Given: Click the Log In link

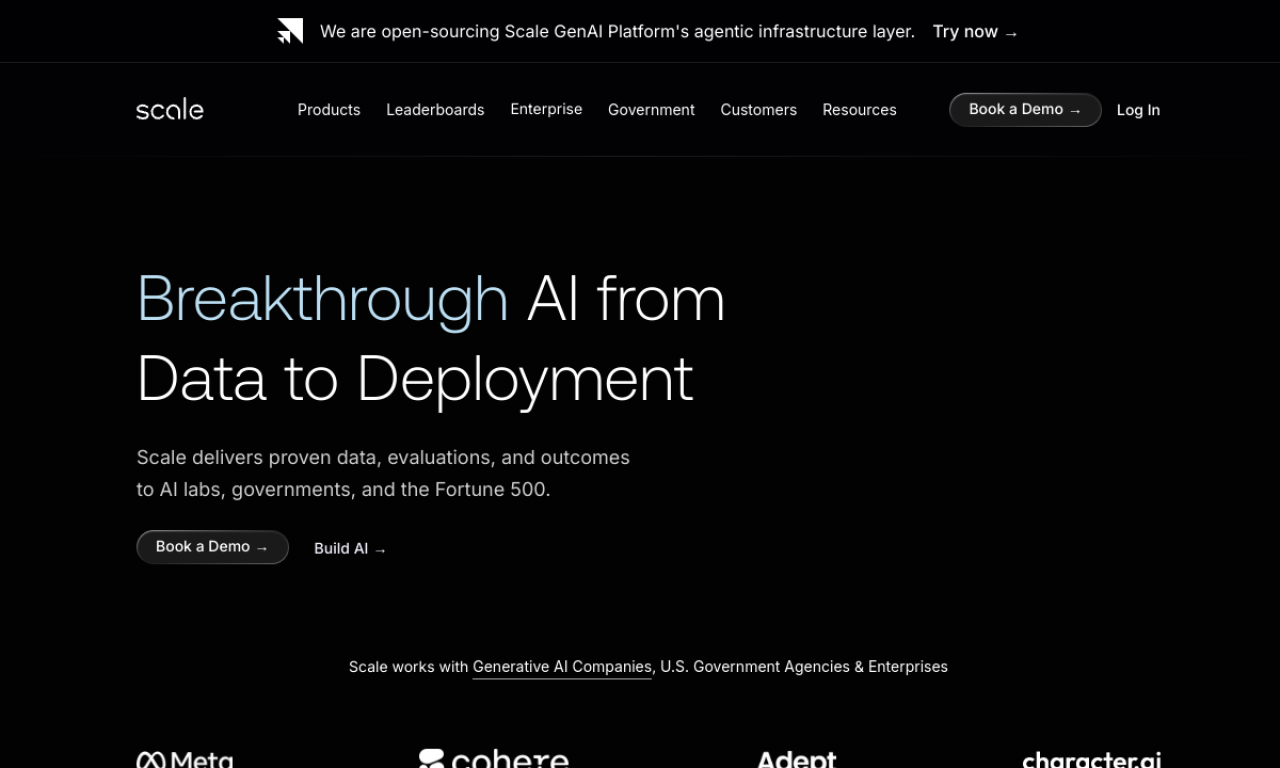Looking at the screenshot, I should tap(1138, 110).
